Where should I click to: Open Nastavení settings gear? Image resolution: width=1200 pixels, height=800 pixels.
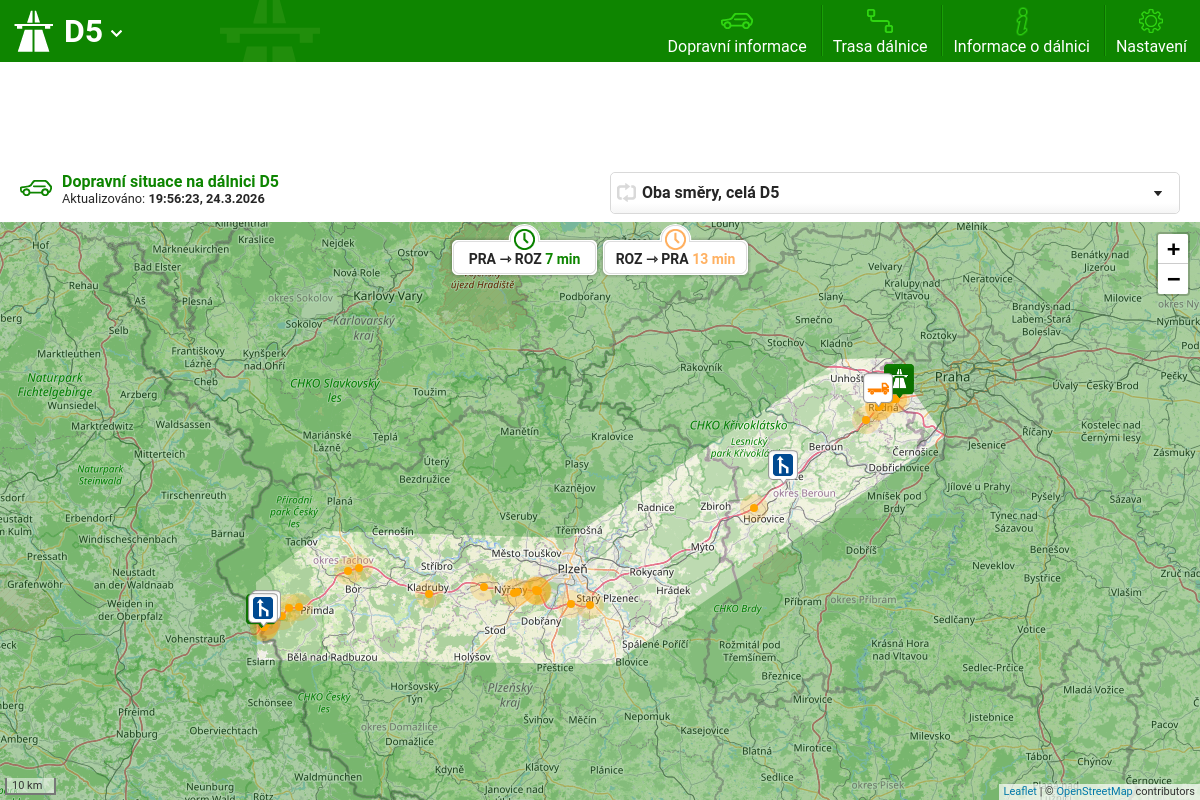(x=1151, y=32)
